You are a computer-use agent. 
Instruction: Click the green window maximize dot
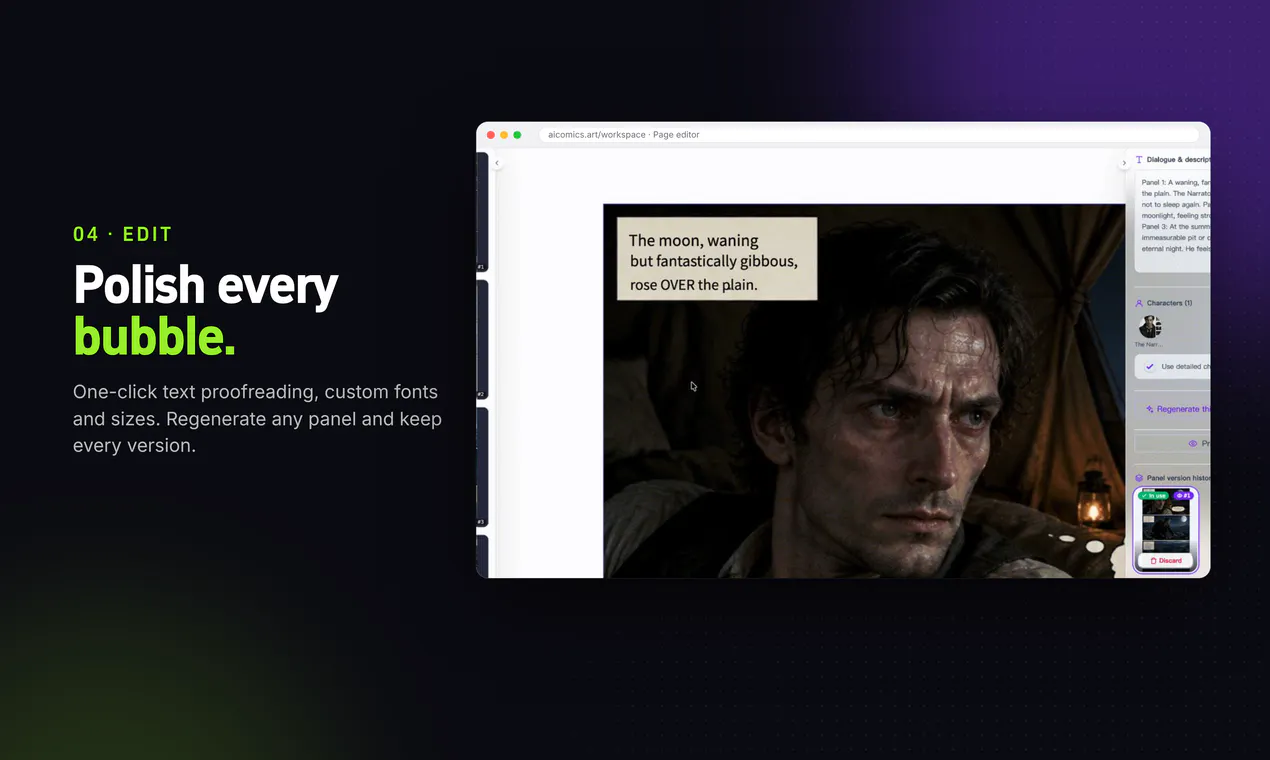[x=517, y=135]
